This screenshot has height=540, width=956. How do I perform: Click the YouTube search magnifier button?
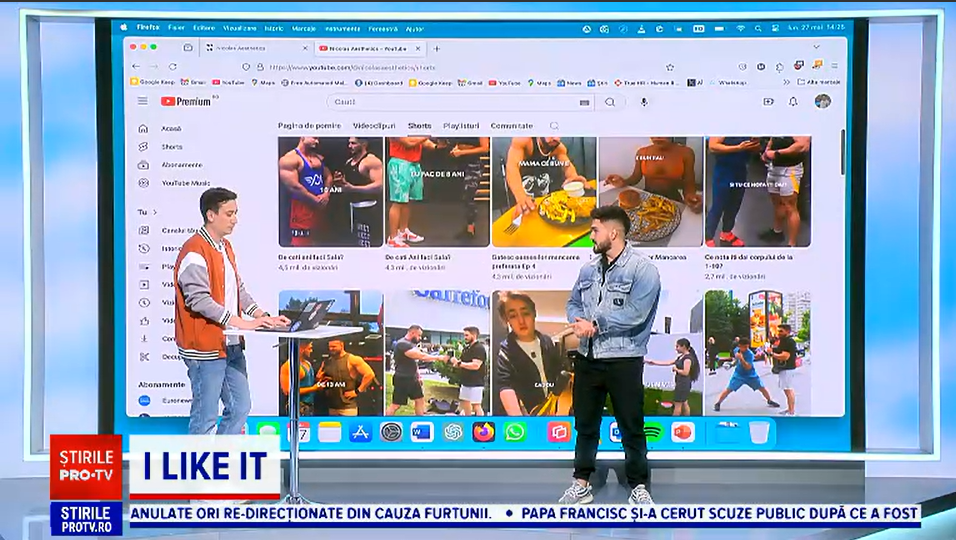point(610,102)
